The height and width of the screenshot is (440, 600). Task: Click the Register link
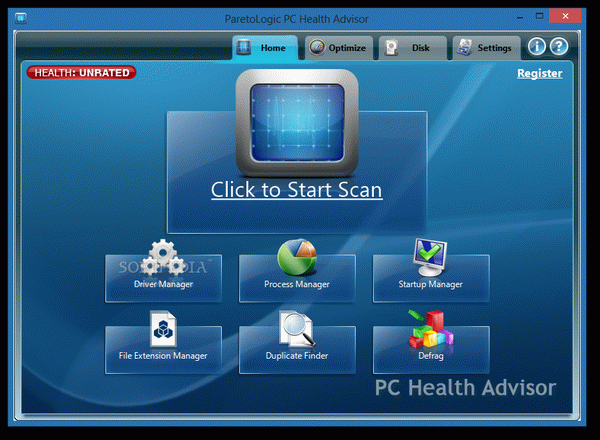tap(540, 73)
